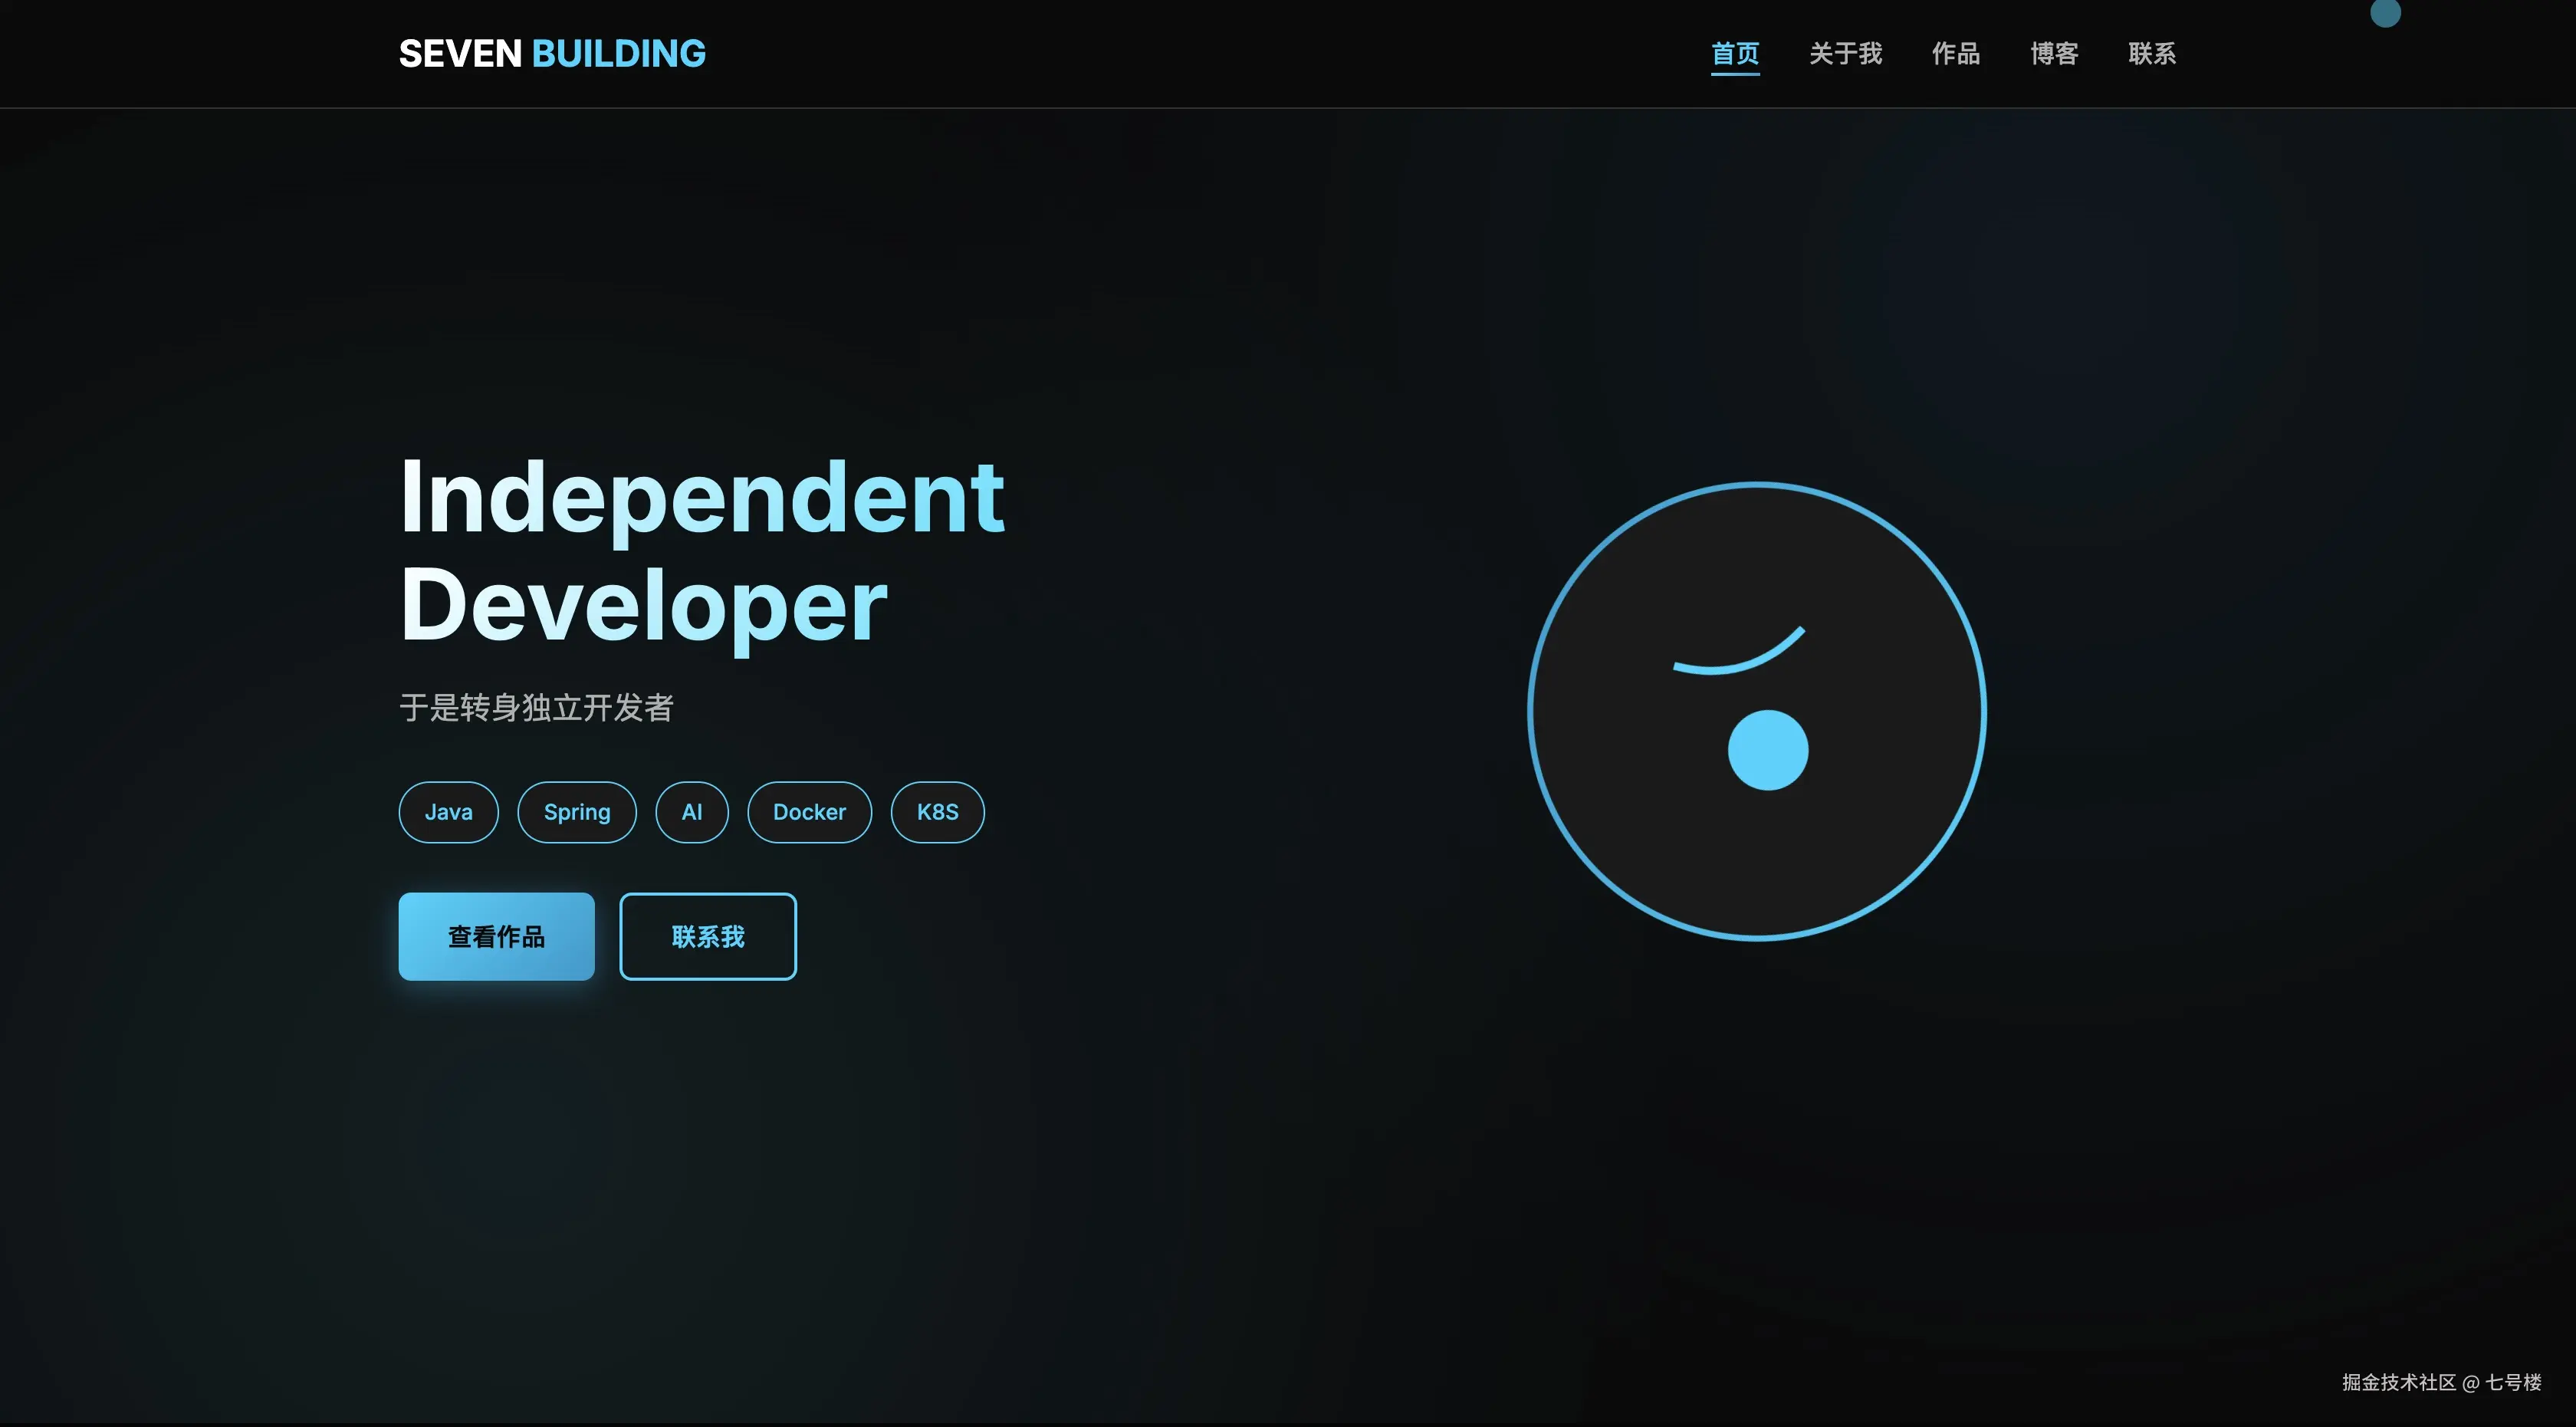
Task: Click the 于是转身独立开发者 subtitle text
Action: pyautogui.click(x=536, y=708)
